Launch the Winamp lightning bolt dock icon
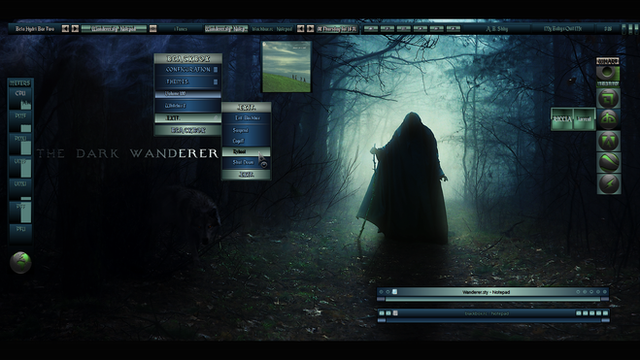640x360 pixels. point(609,184)
